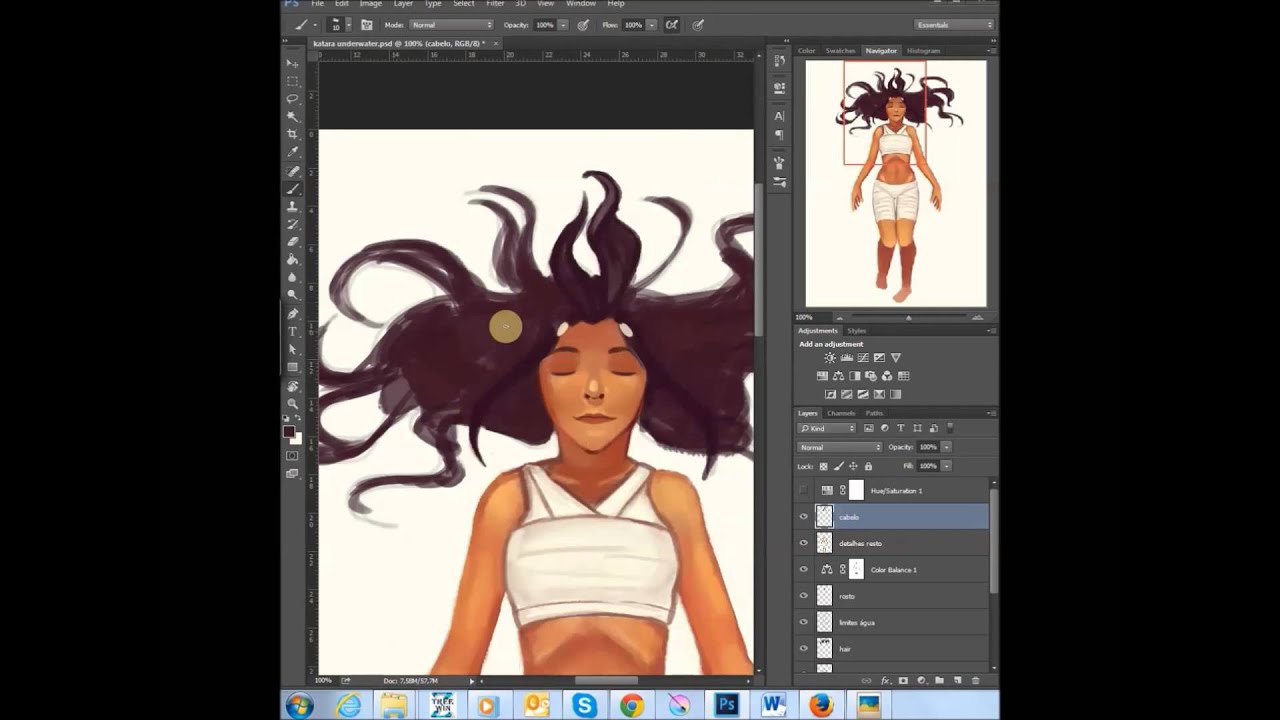Select the History Brush tool

pos(293,224)
